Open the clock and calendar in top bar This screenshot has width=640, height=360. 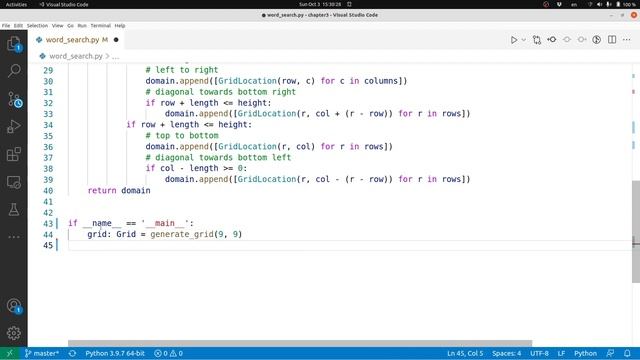click(x=320, y=4)
